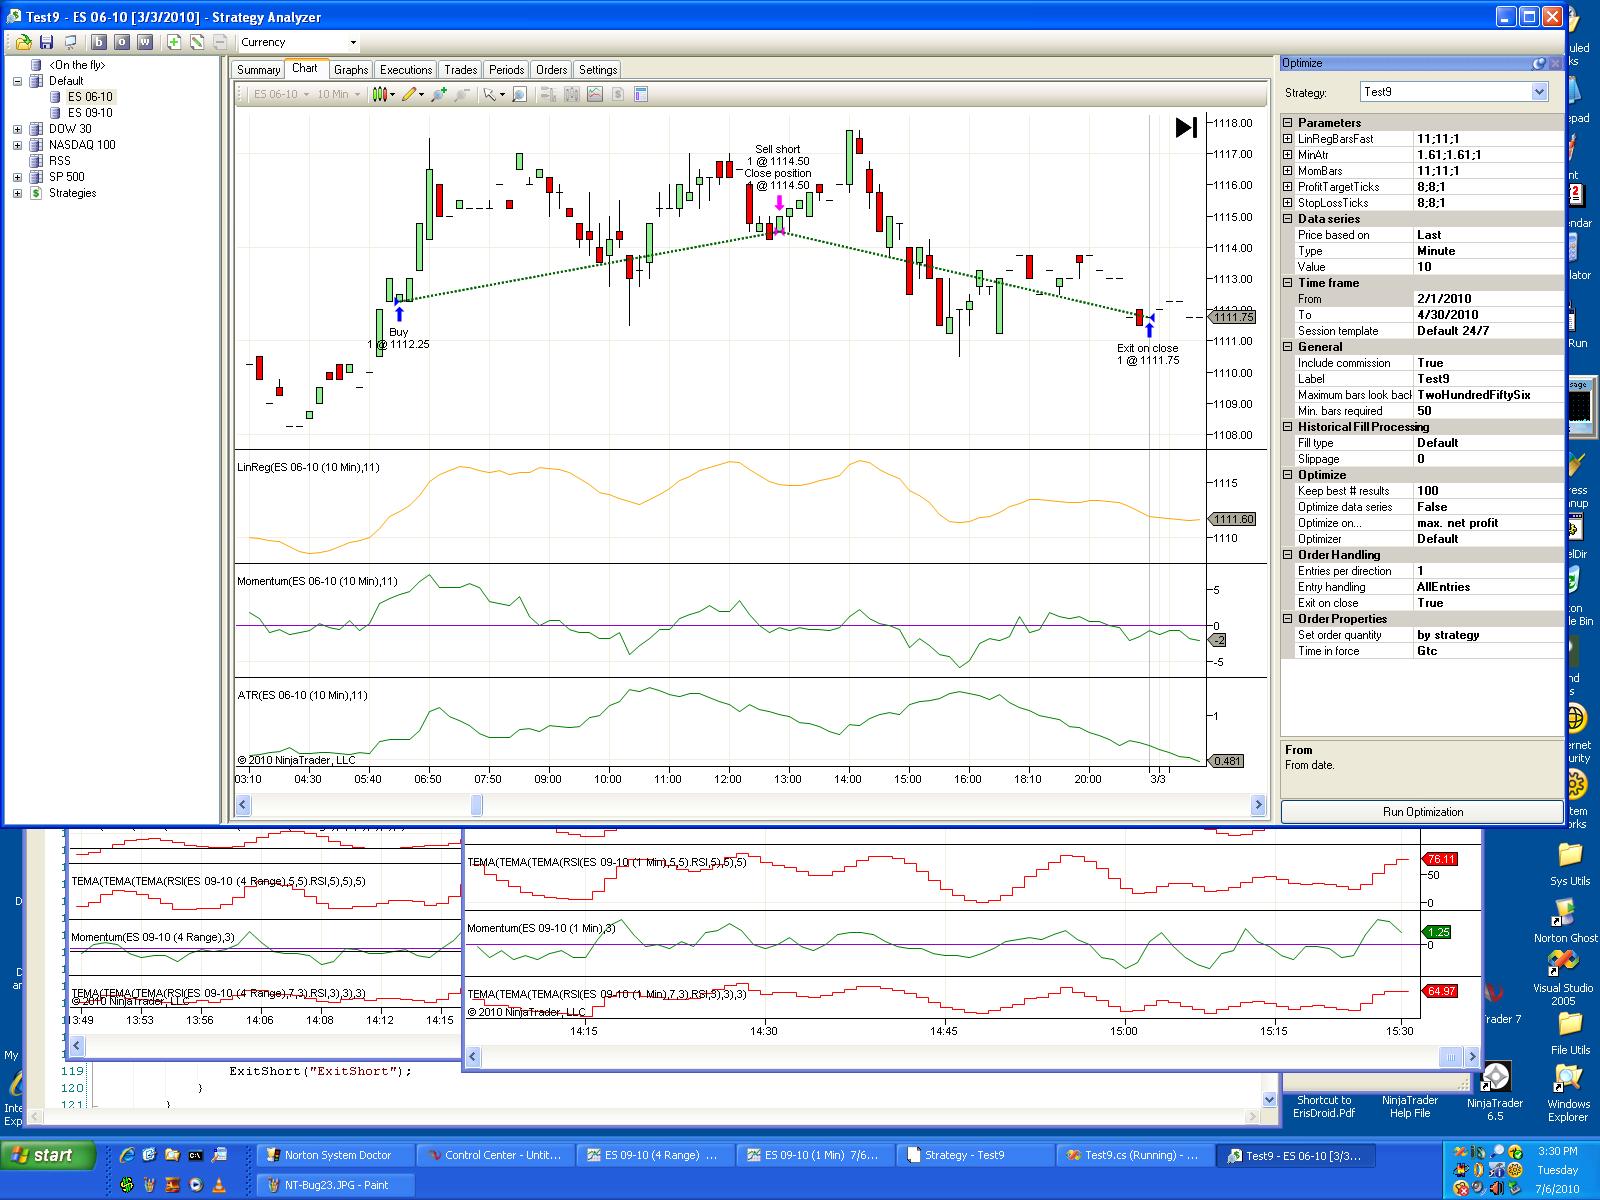
Task: Expand the DOW 30 tree node
Action: [x=17, y=129]
